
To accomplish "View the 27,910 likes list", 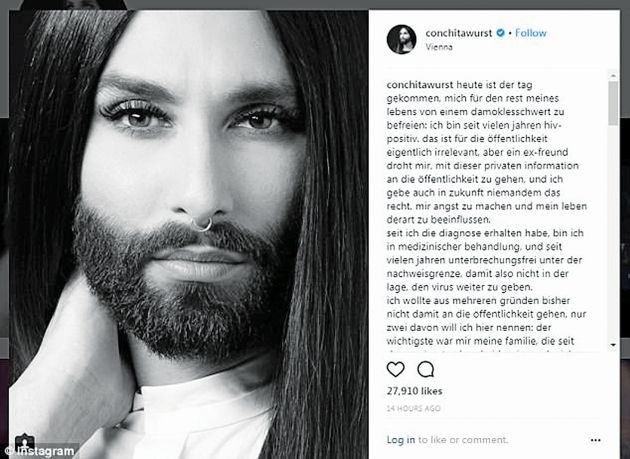I will coord(414,391).
